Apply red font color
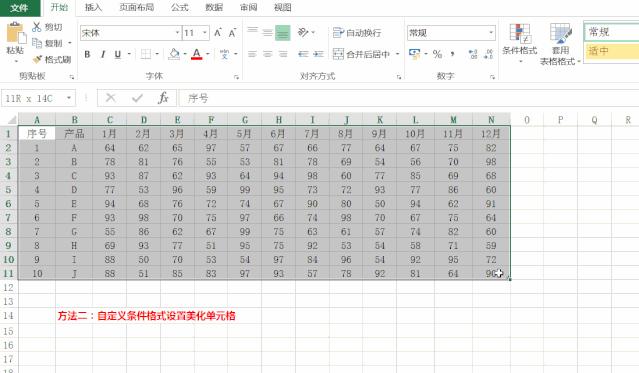This screenshot has width=639, height=373. 197,54
